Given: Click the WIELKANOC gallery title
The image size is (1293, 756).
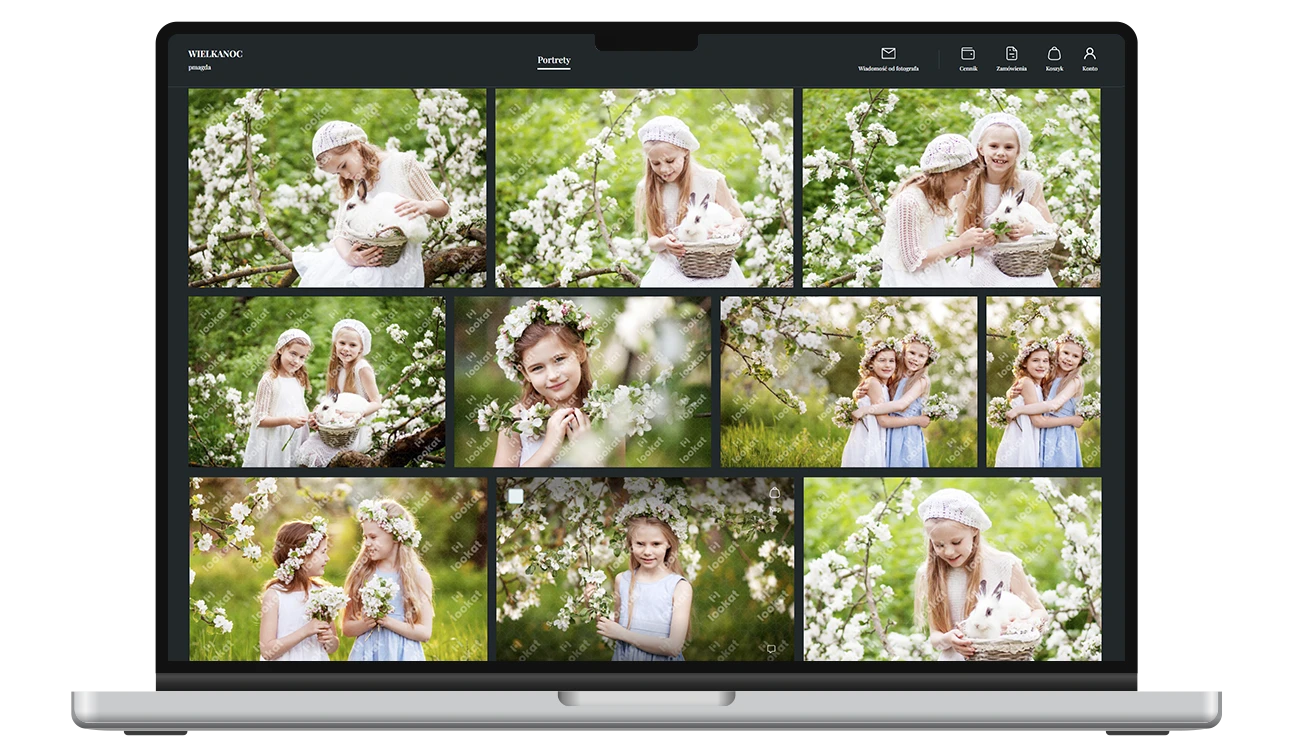Looking at the screenshot, I should 215,54.
